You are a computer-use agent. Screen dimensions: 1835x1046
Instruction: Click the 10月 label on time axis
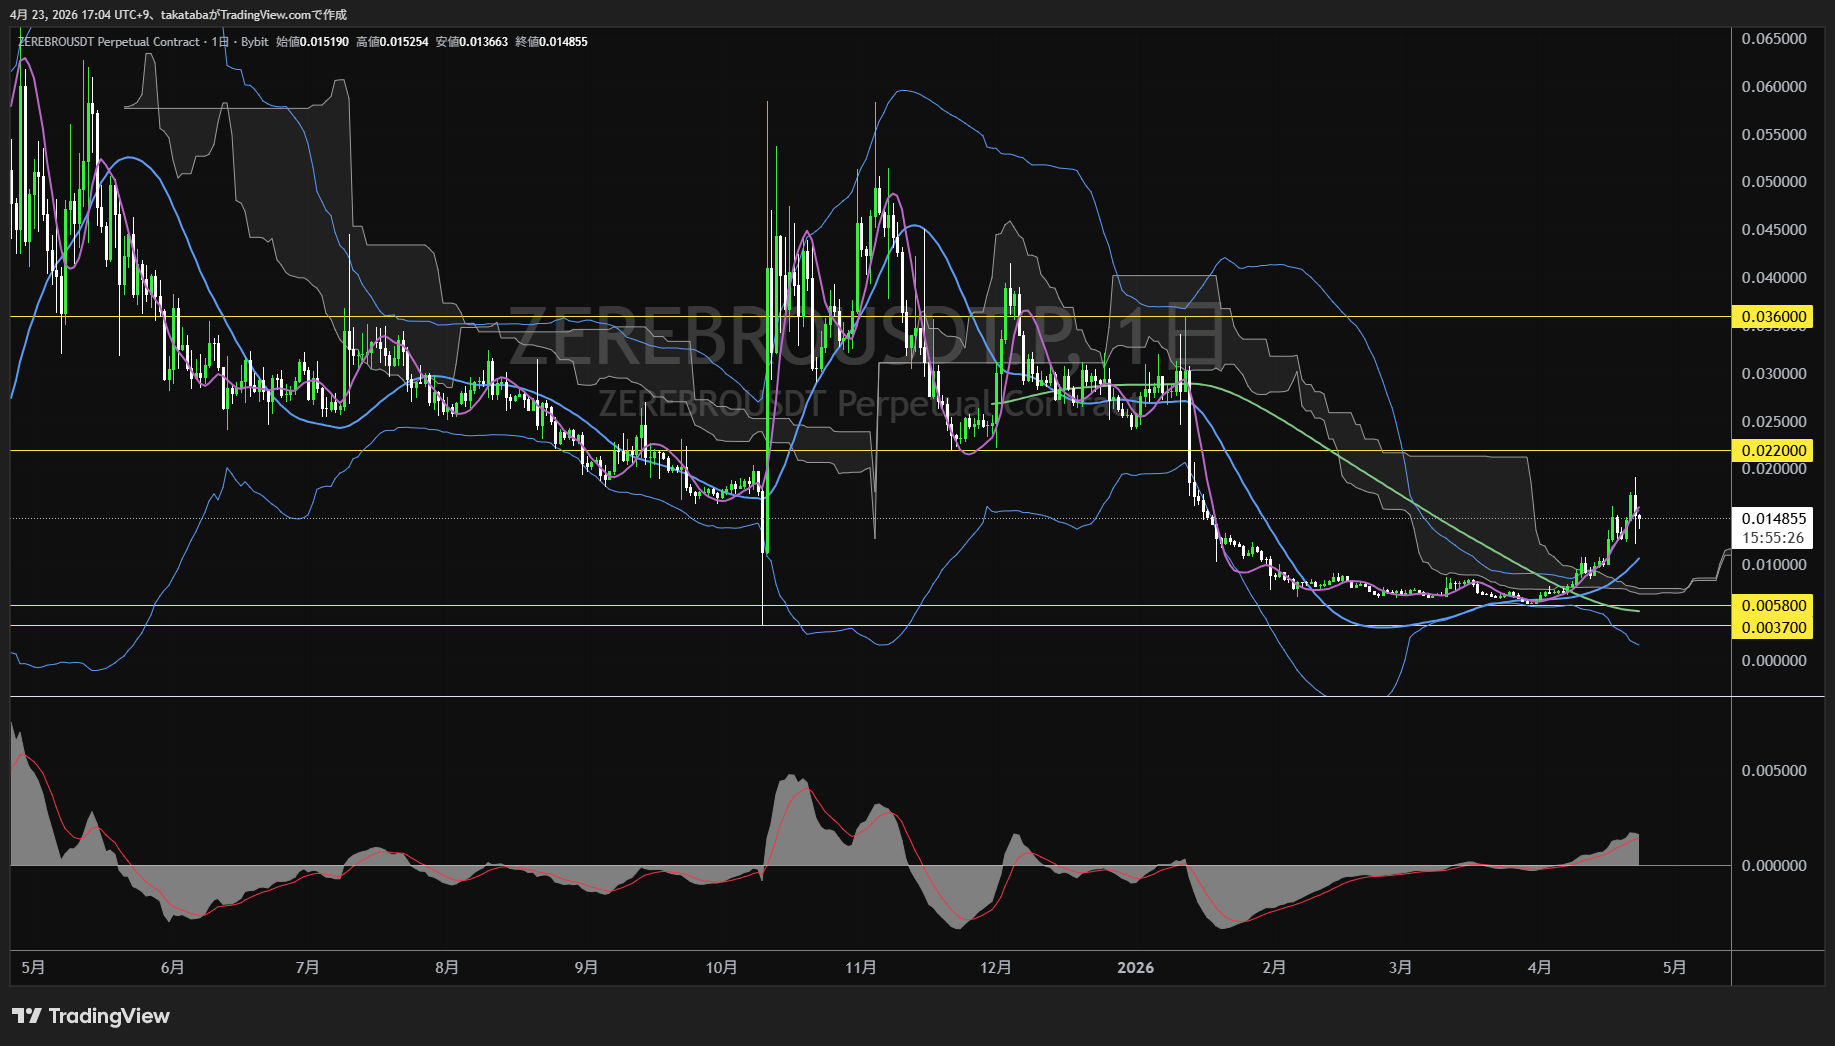click(721, 968)
